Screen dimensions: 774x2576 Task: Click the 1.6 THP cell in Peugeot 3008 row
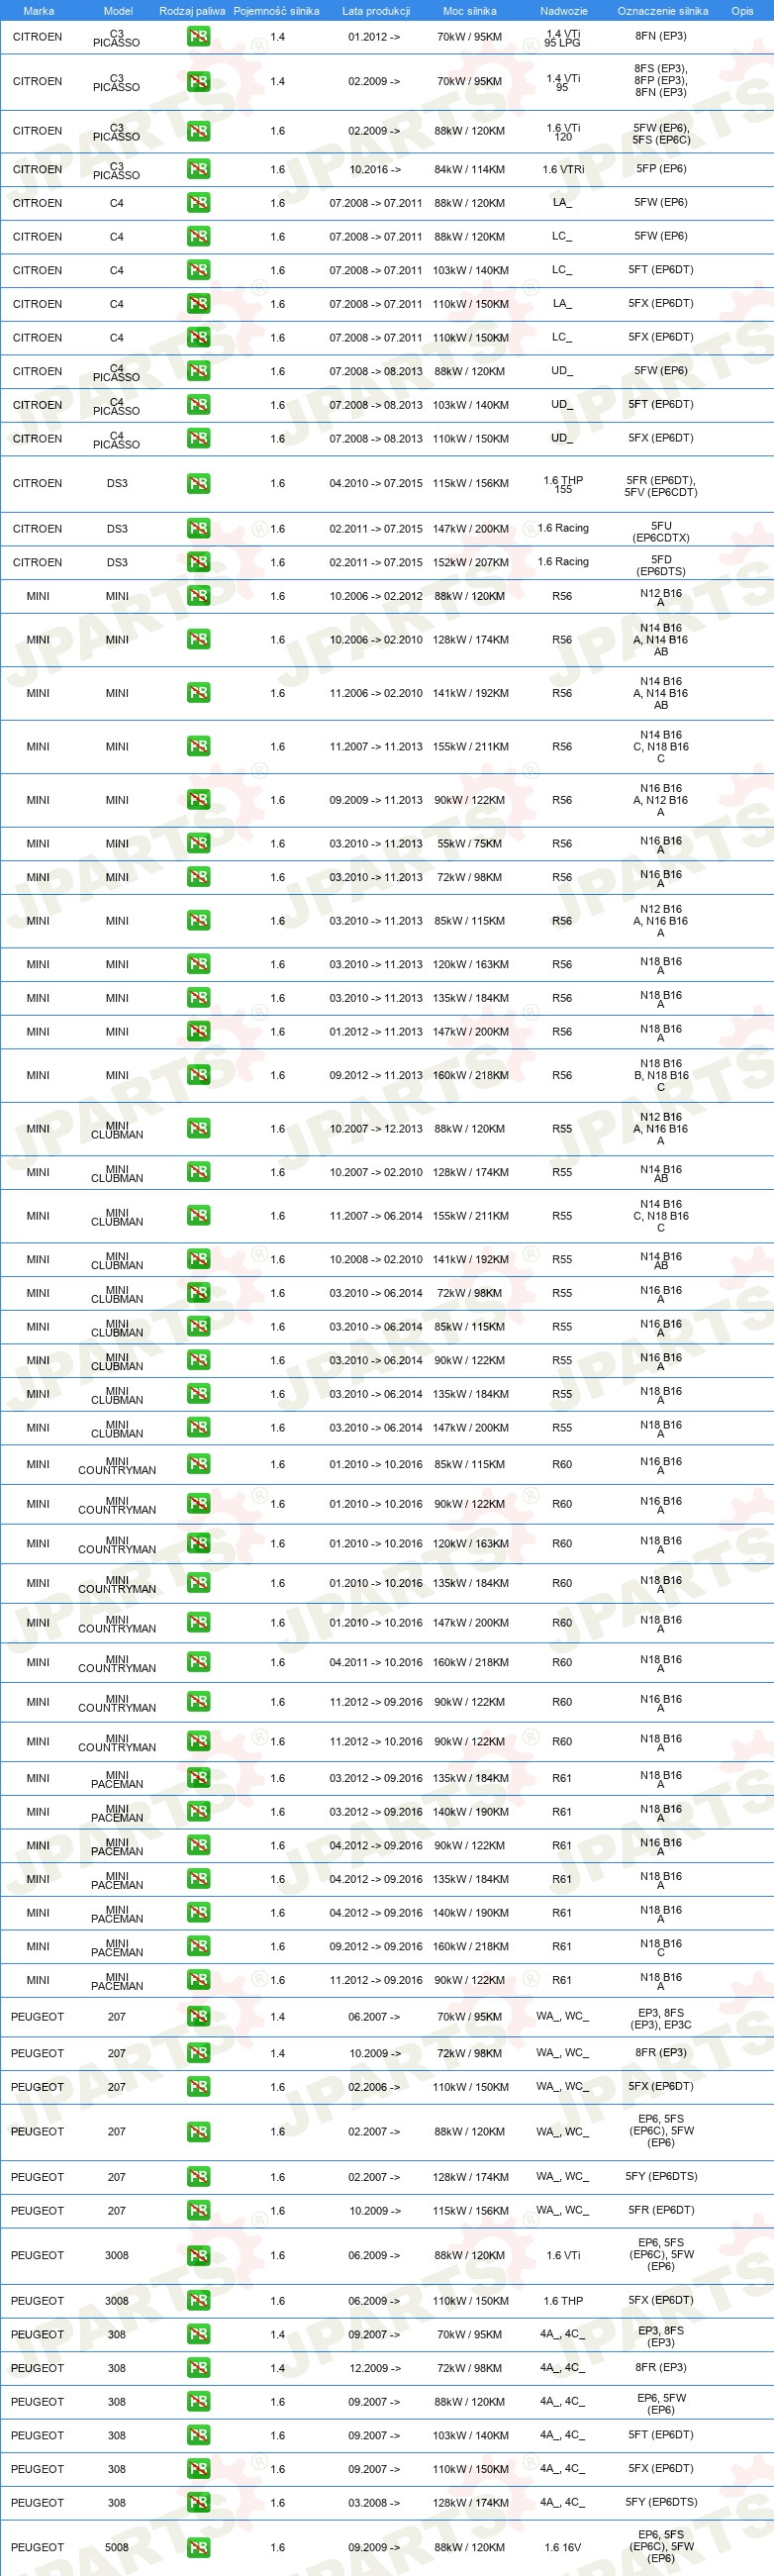pos(563,2301)
